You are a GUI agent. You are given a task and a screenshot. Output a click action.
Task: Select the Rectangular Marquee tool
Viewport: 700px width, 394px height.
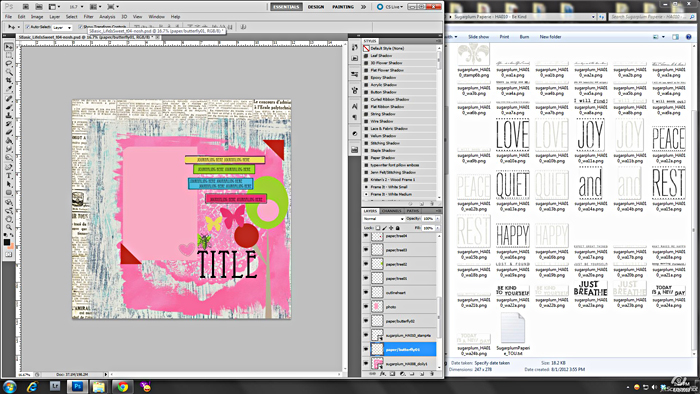coord(8,55)
